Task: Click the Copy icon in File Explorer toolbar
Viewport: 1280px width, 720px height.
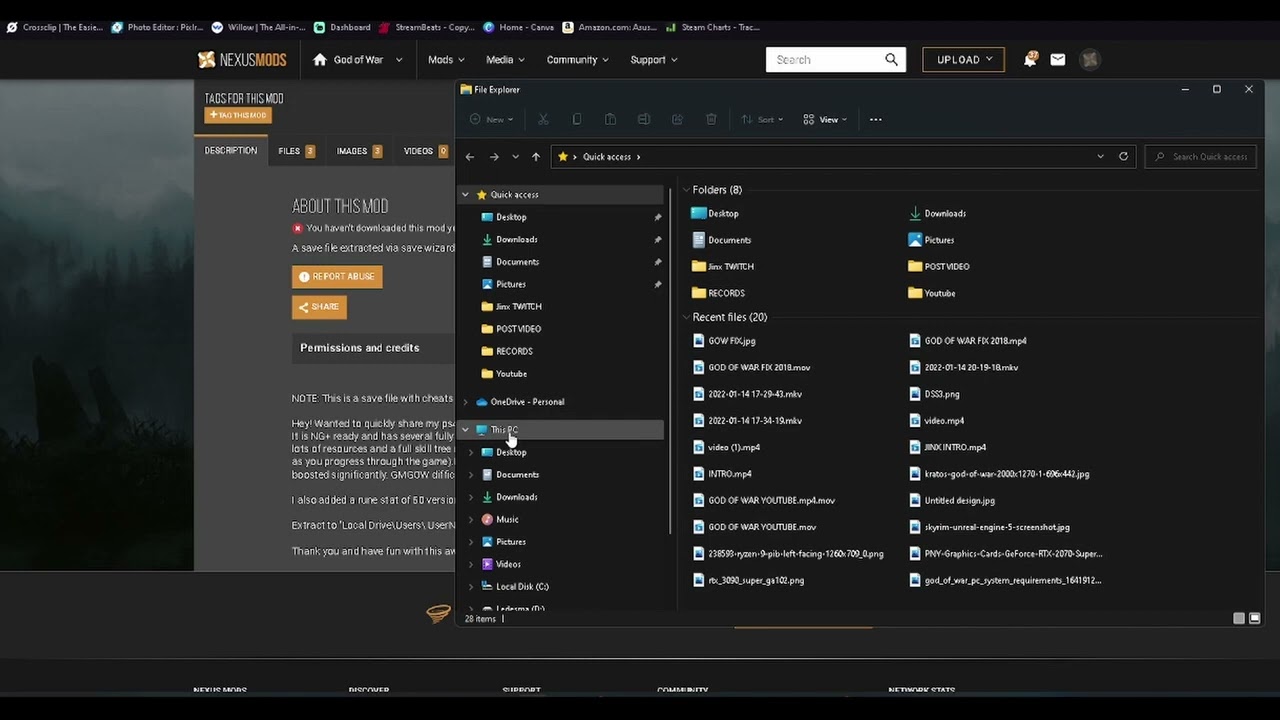Action: click(577, 119)
